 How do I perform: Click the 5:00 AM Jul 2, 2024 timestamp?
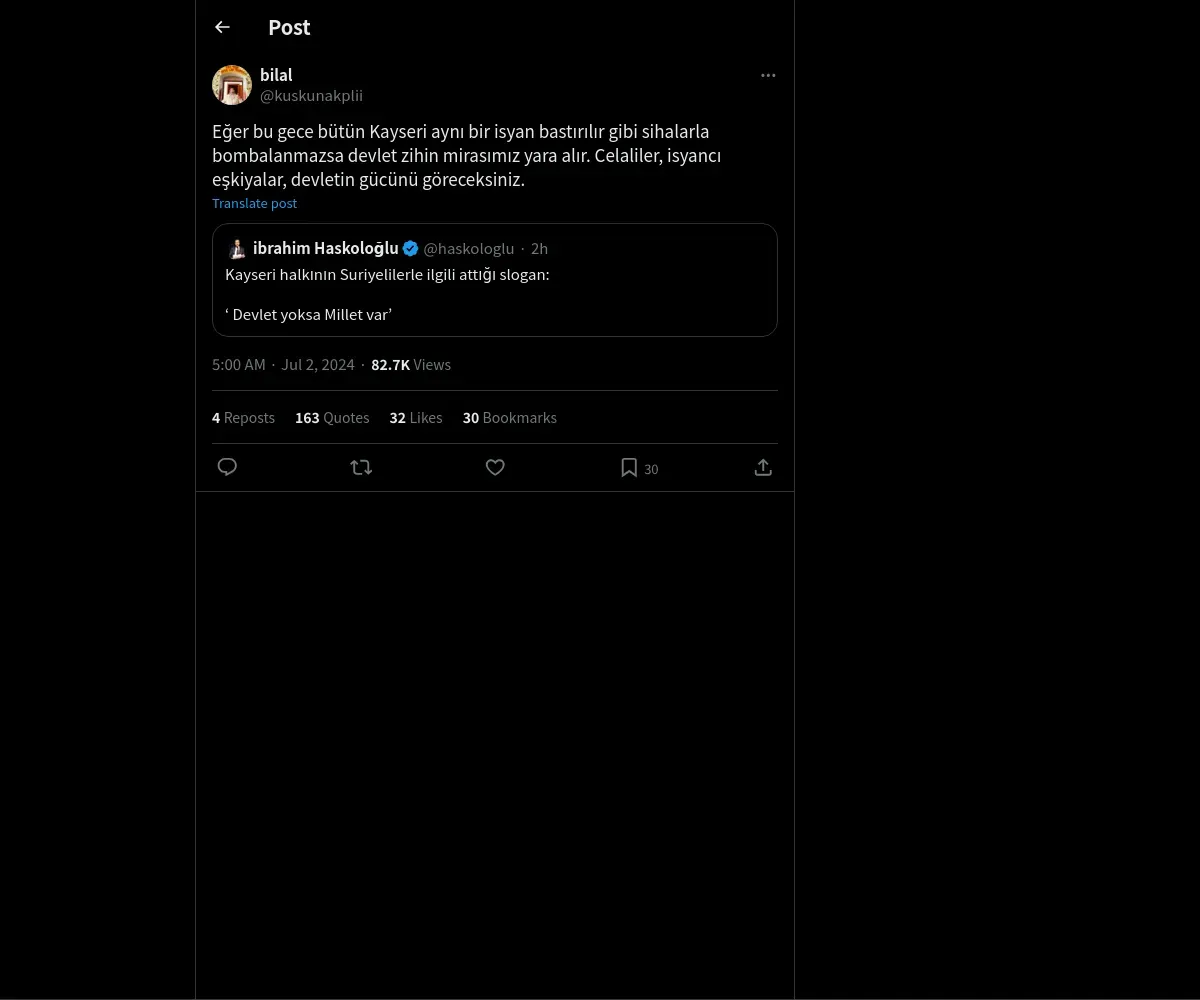point(283,365)
